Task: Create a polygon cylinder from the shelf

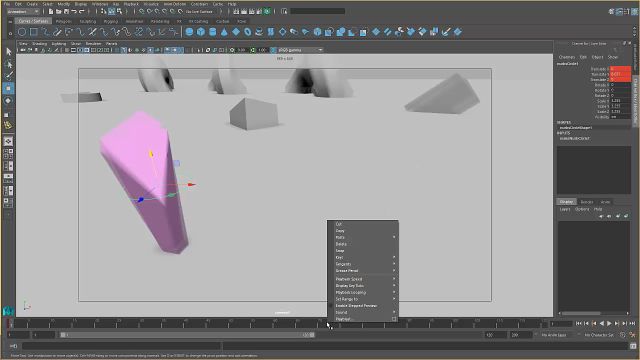Action: [213, 32]
